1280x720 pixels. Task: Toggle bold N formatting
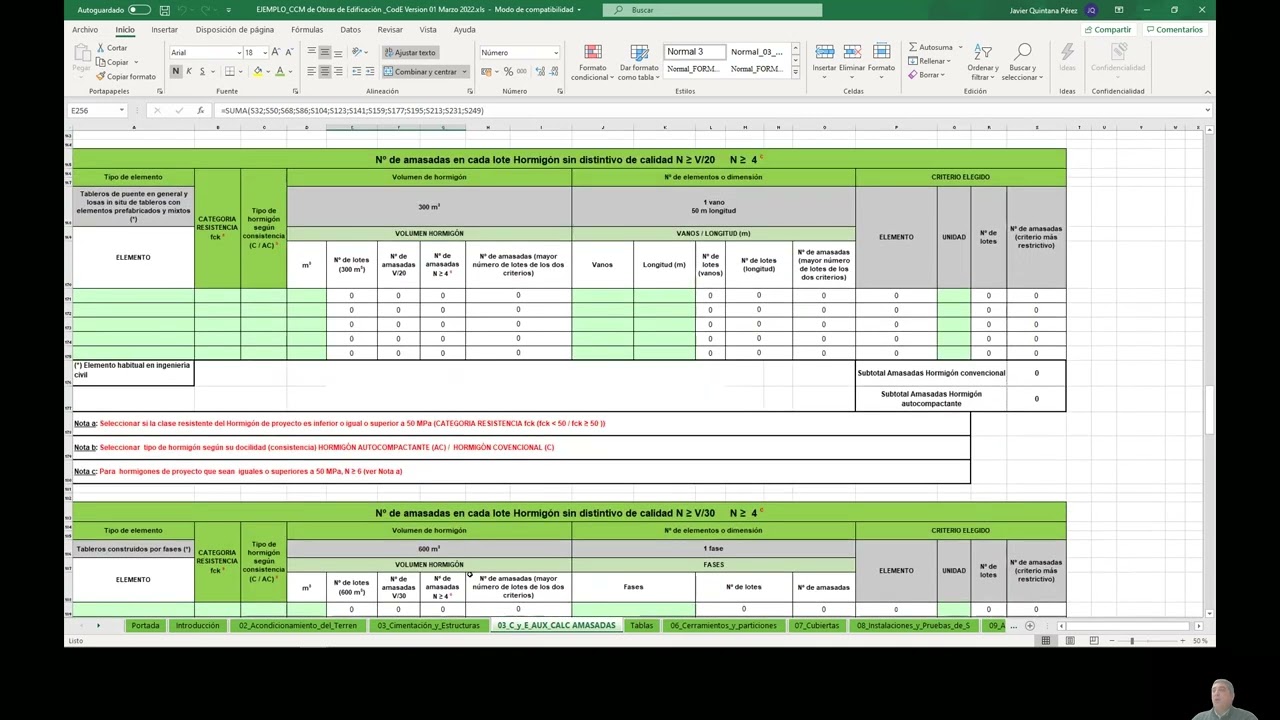point(175,71)
